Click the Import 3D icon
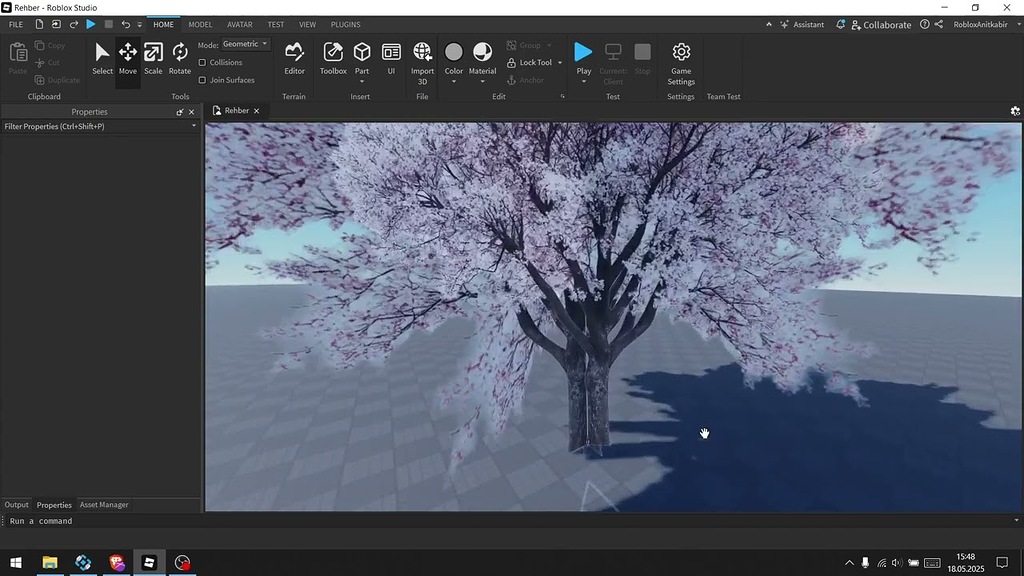 (422, 58)
